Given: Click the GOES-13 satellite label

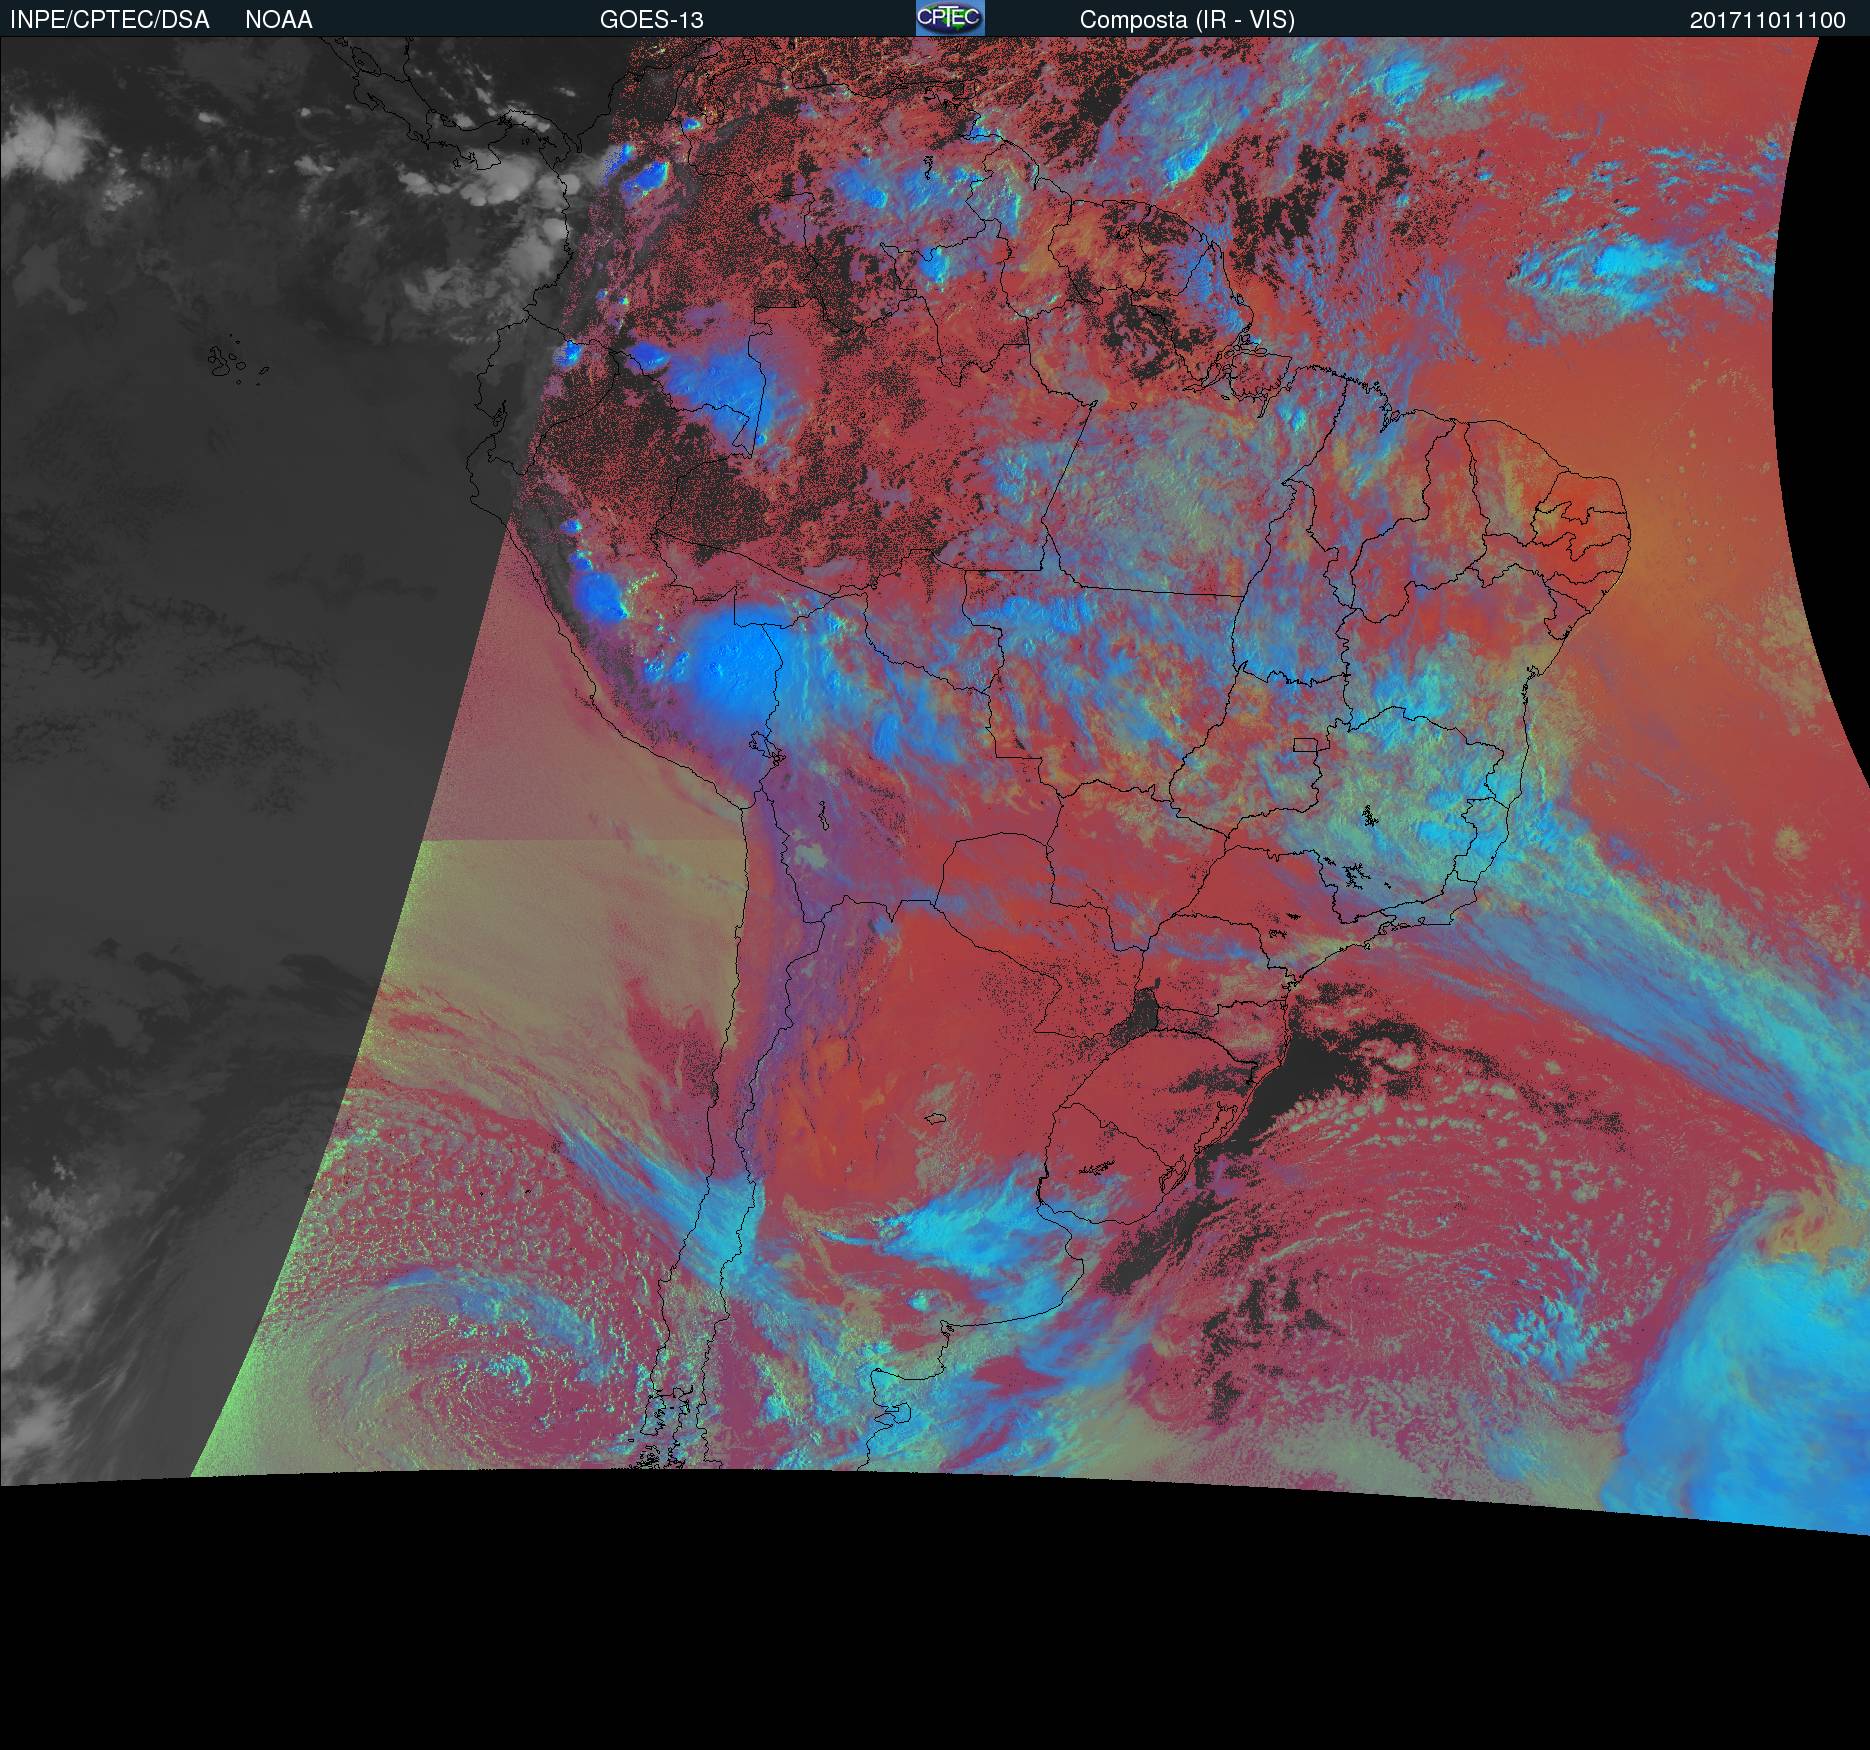Looking at the screenshot, I should point(652,20).
